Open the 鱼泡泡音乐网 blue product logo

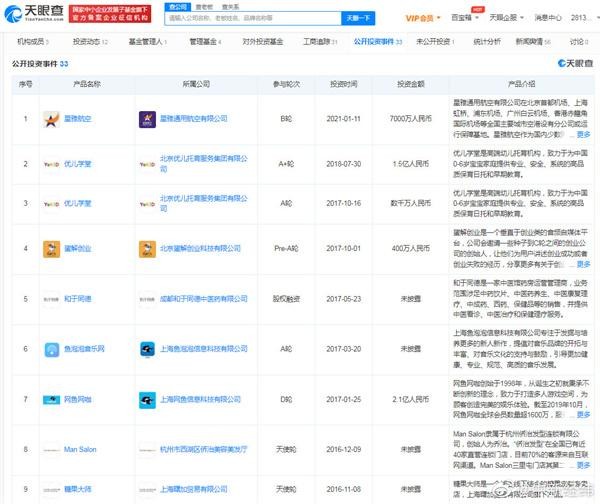[52, 349]
